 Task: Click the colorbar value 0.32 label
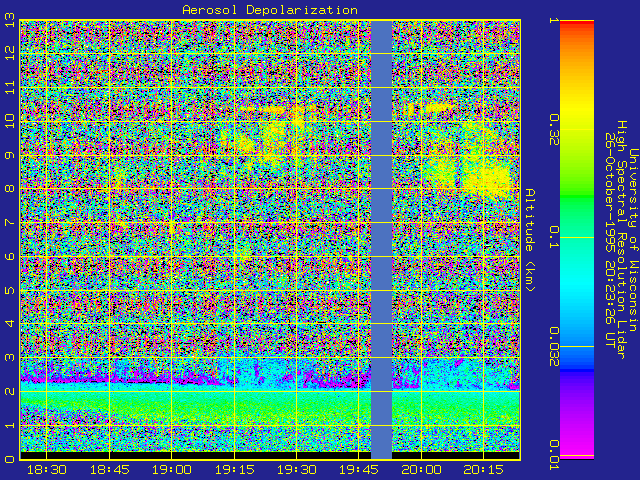point(554,130)
